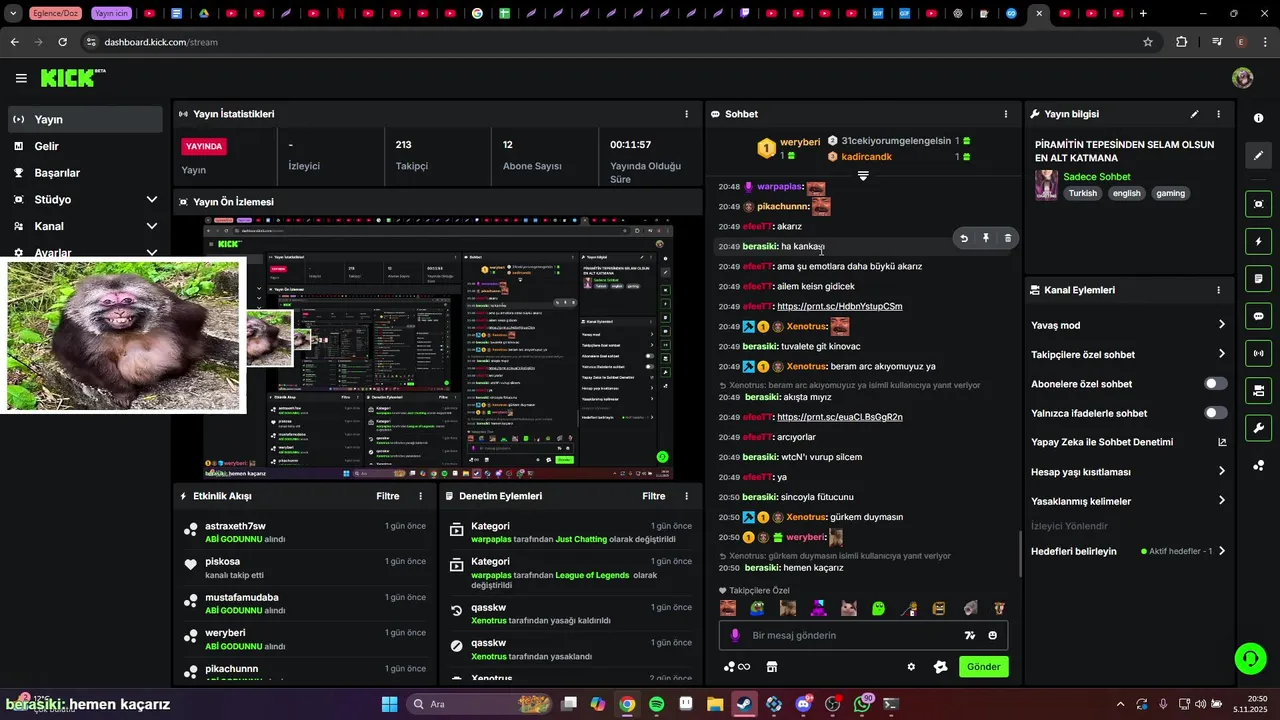Click the chat bubble icon in right toolbar
Screen dimensions: 1280x720
1258,316
